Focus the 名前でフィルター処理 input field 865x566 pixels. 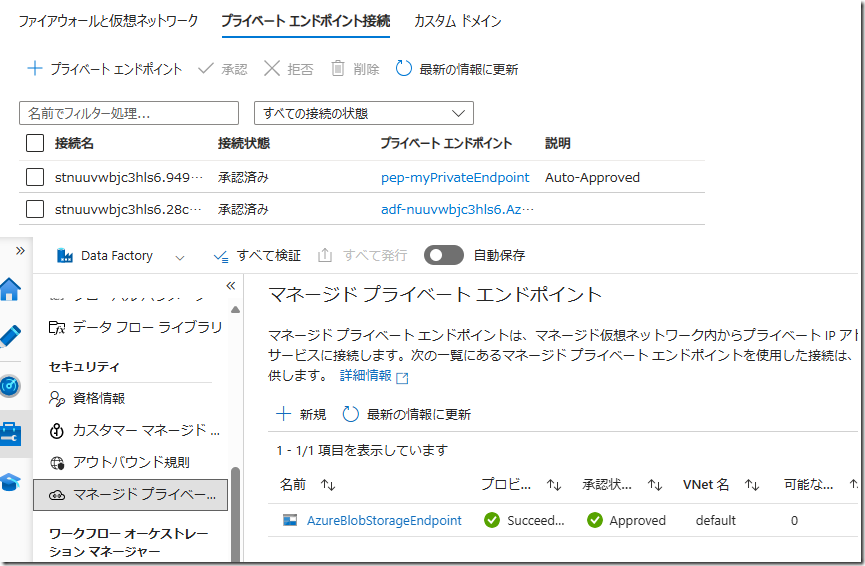pos(129,113)
